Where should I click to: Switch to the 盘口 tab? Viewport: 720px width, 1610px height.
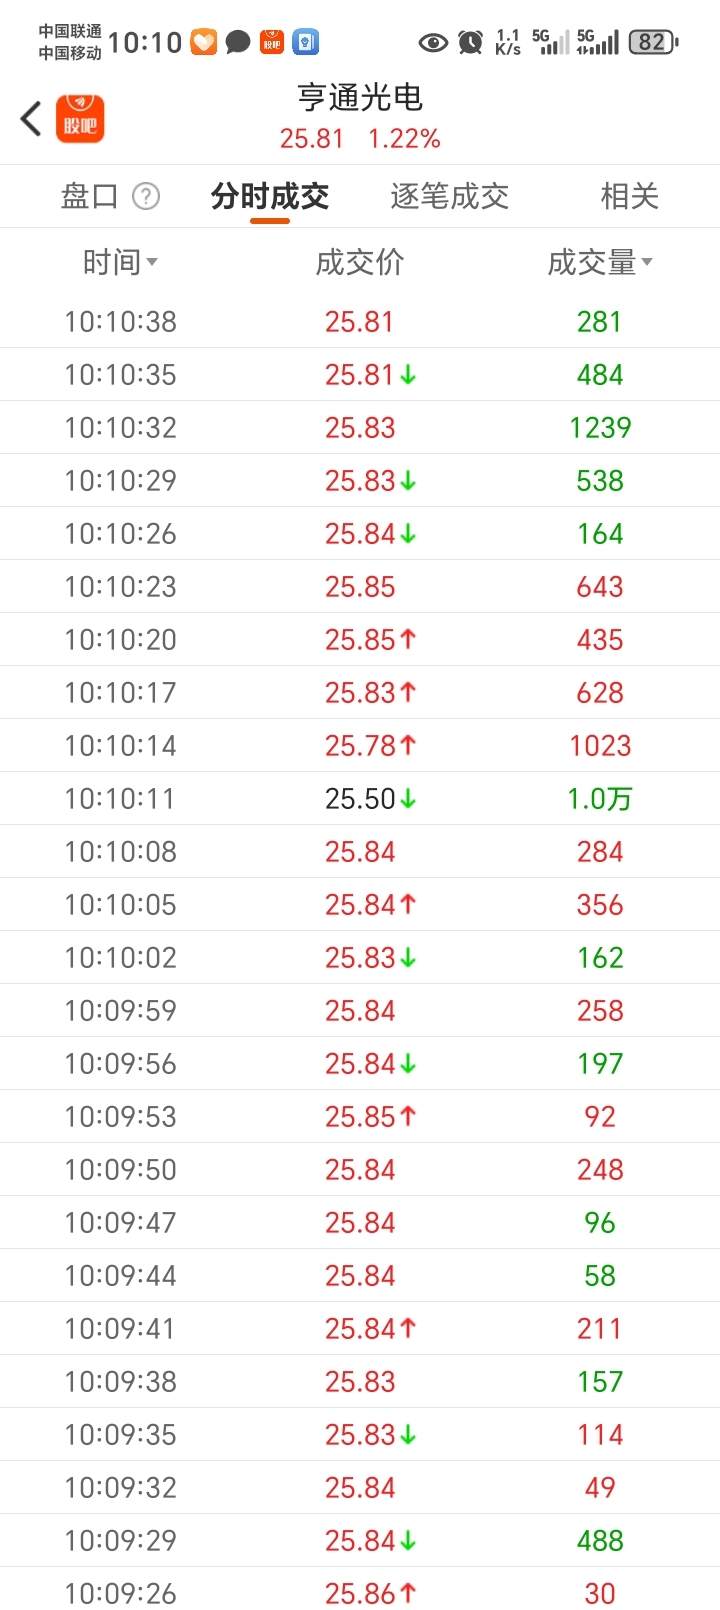click(90, 196)
